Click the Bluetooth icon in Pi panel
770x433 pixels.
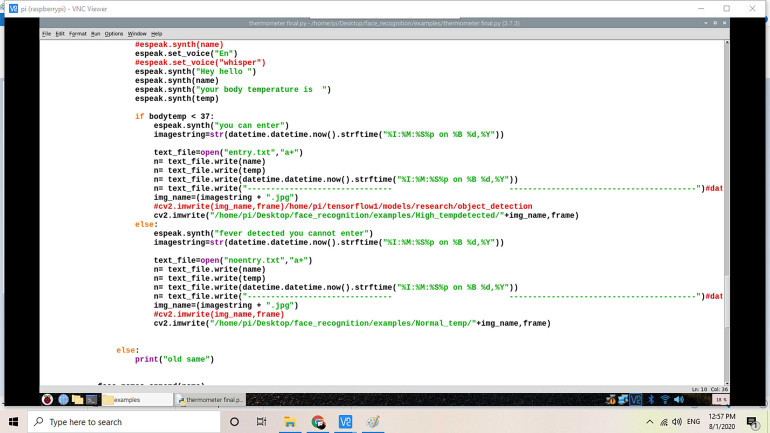point(650,399)
